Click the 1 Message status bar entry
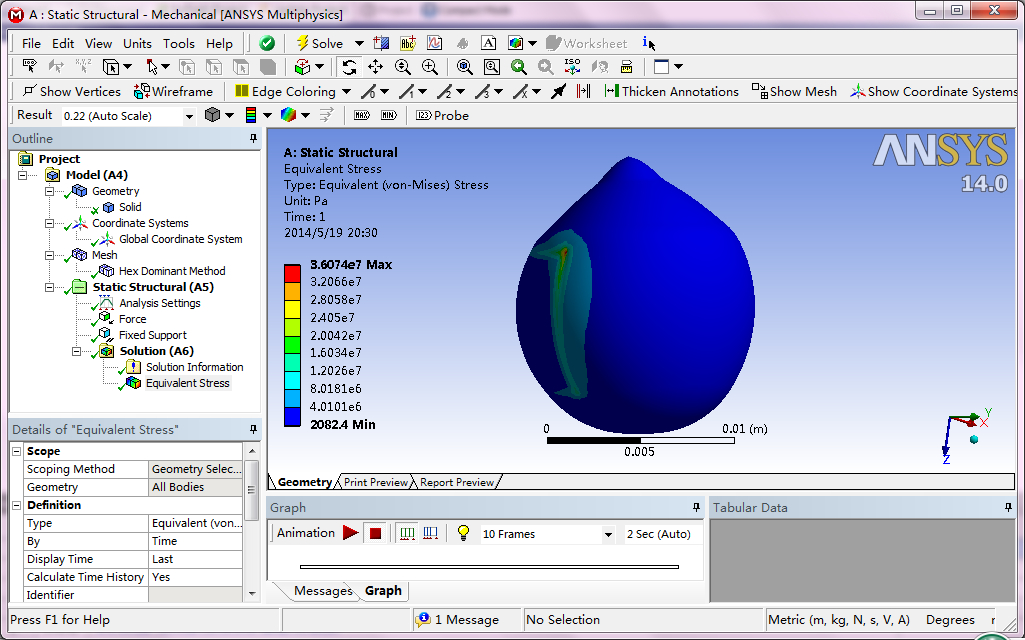1025x640 pixels. click(x=458, y=620)
